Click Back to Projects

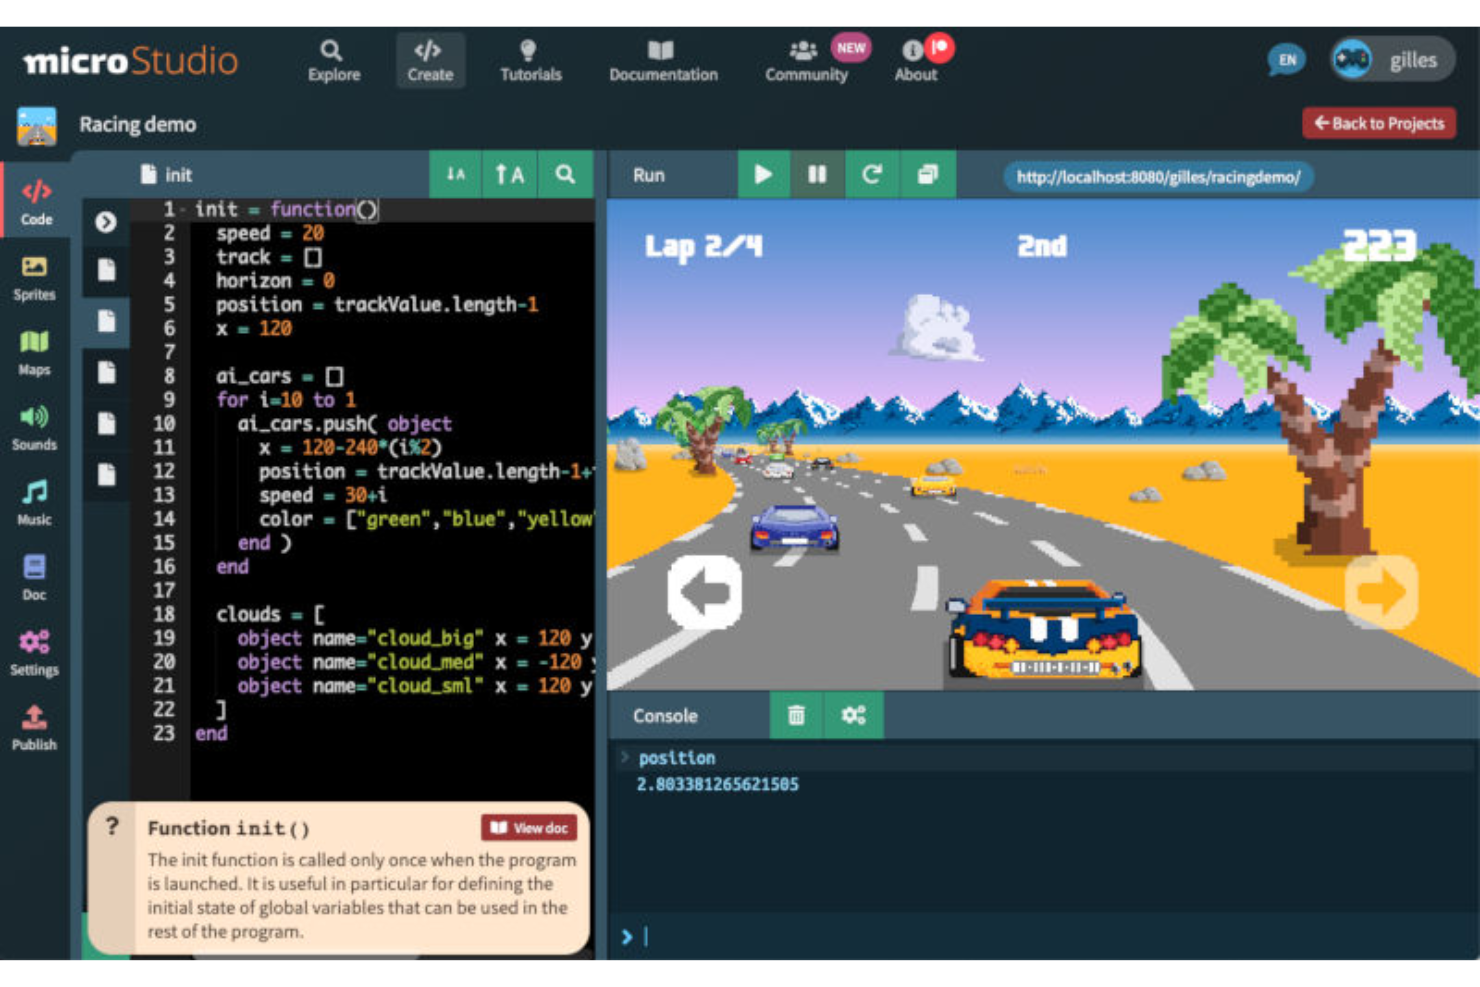[1379, 123]
